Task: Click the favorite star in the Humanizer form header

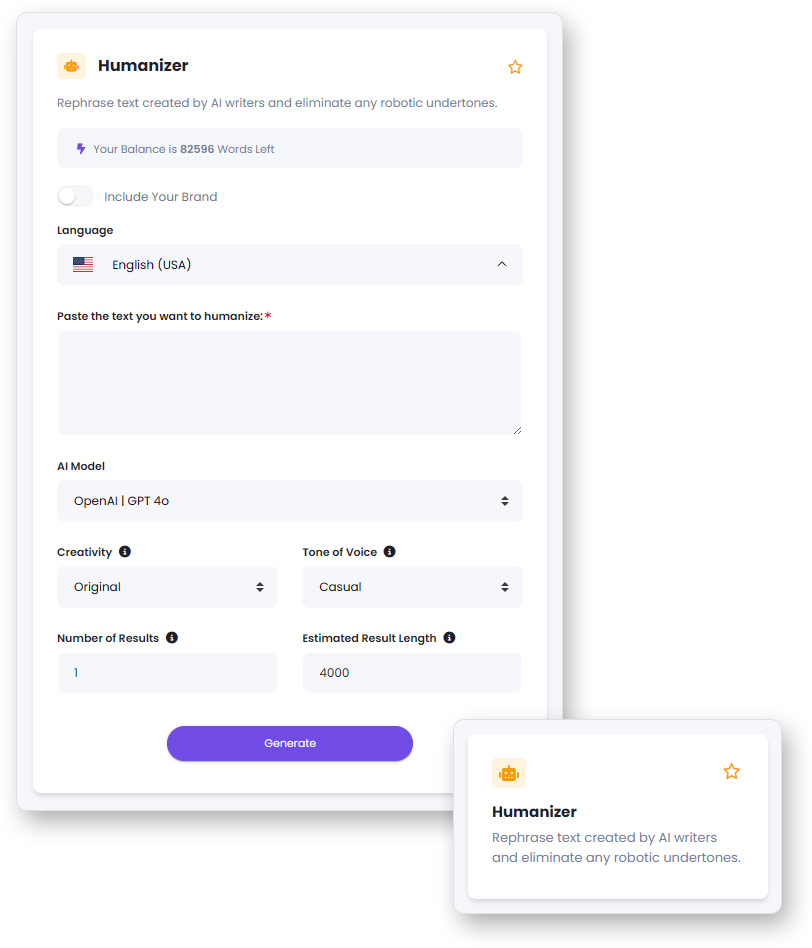Action: click(515, 67)
